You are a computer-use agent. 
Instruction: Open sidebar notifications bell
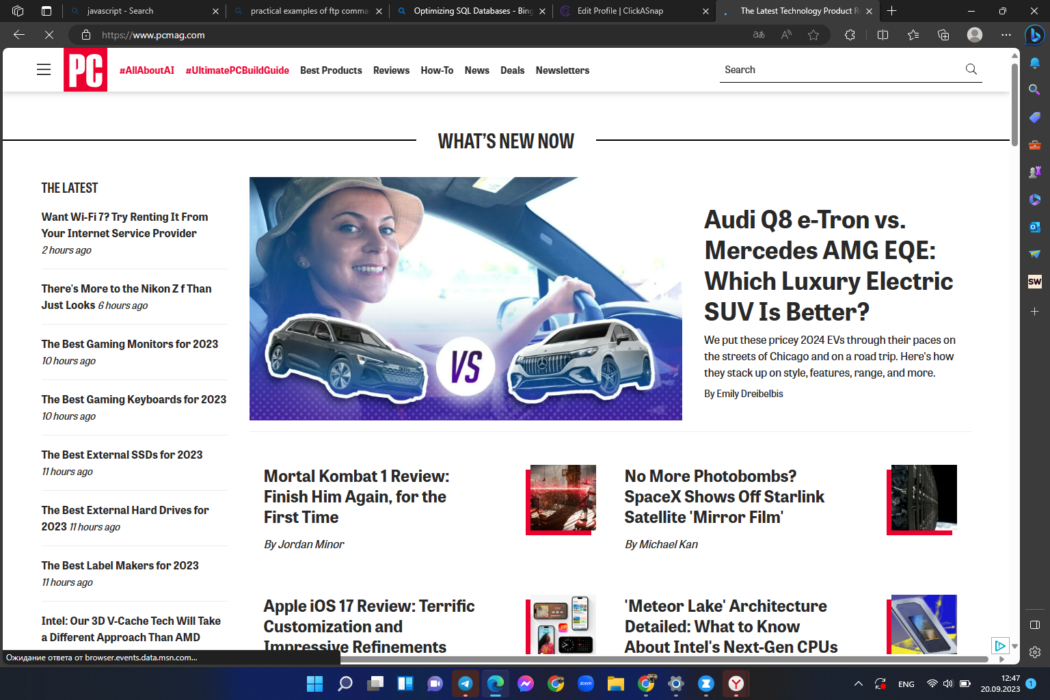[1035, 63]
